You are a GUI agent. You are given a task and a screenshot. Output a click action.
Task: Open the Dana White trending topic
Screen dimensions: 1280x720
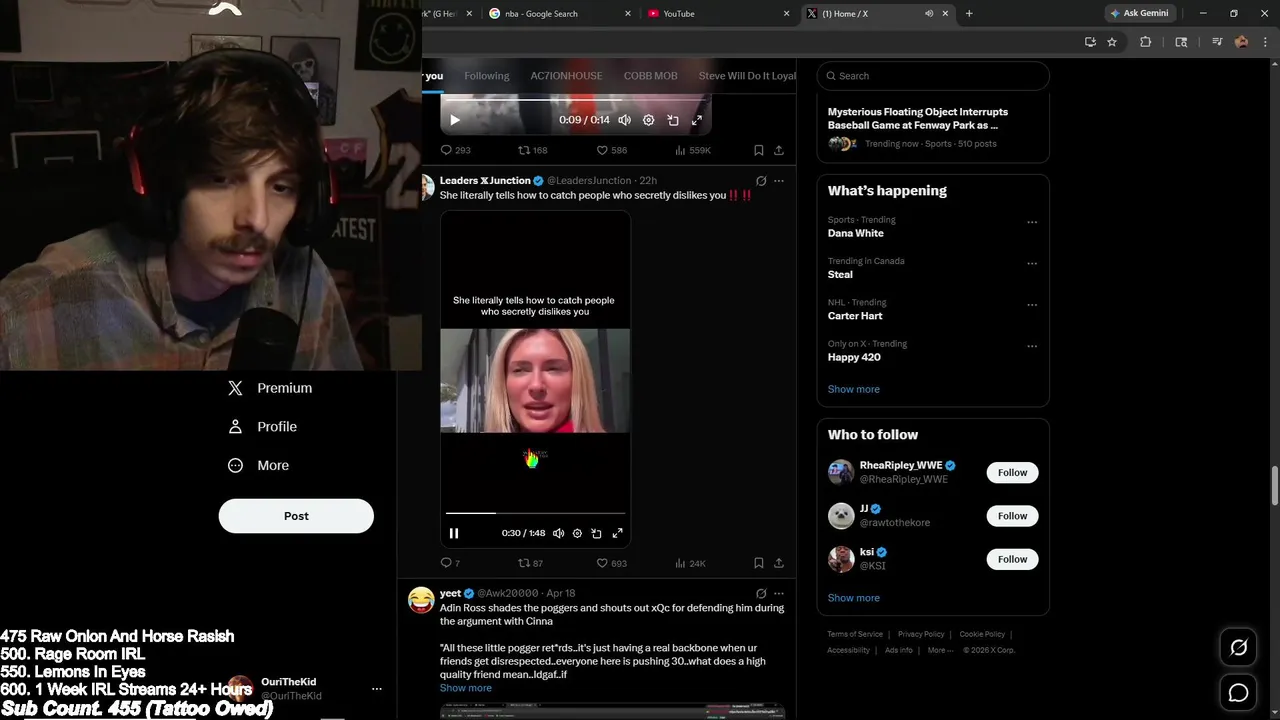(x=856, y=233)
